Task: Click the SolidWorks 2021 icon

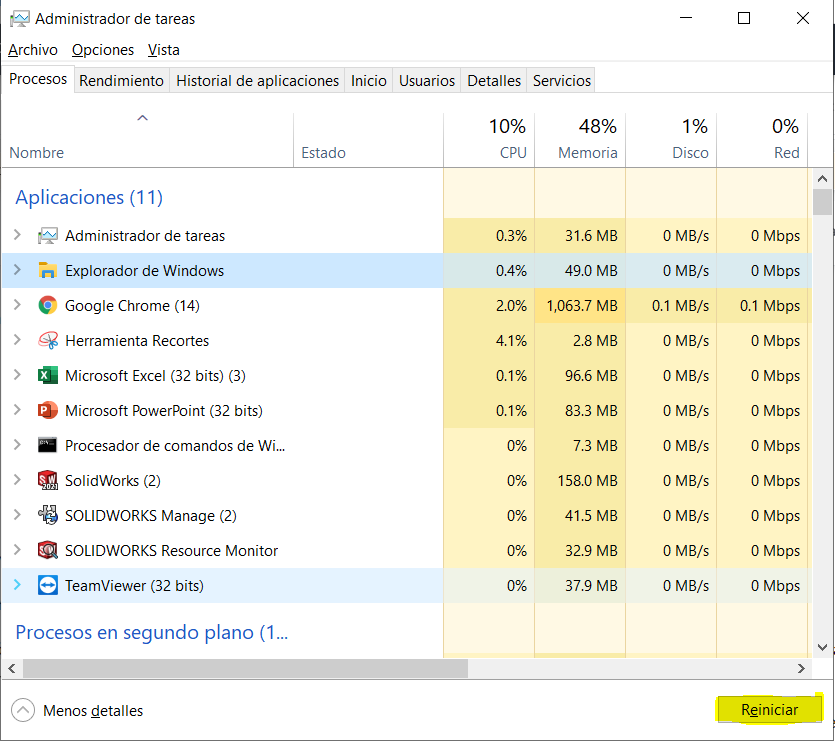Action: [47, 481]
